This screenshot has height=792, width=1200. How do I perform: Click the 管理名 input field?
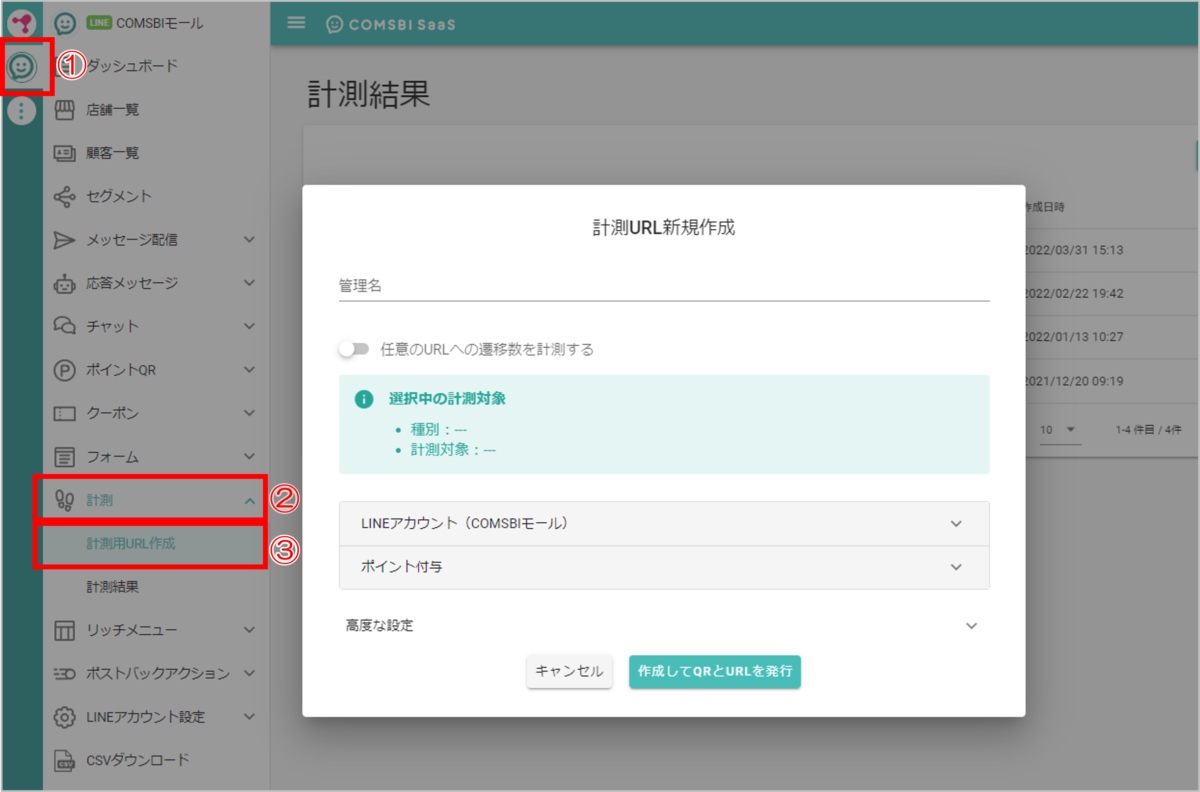pyautogui.click(x=664, y=286)
